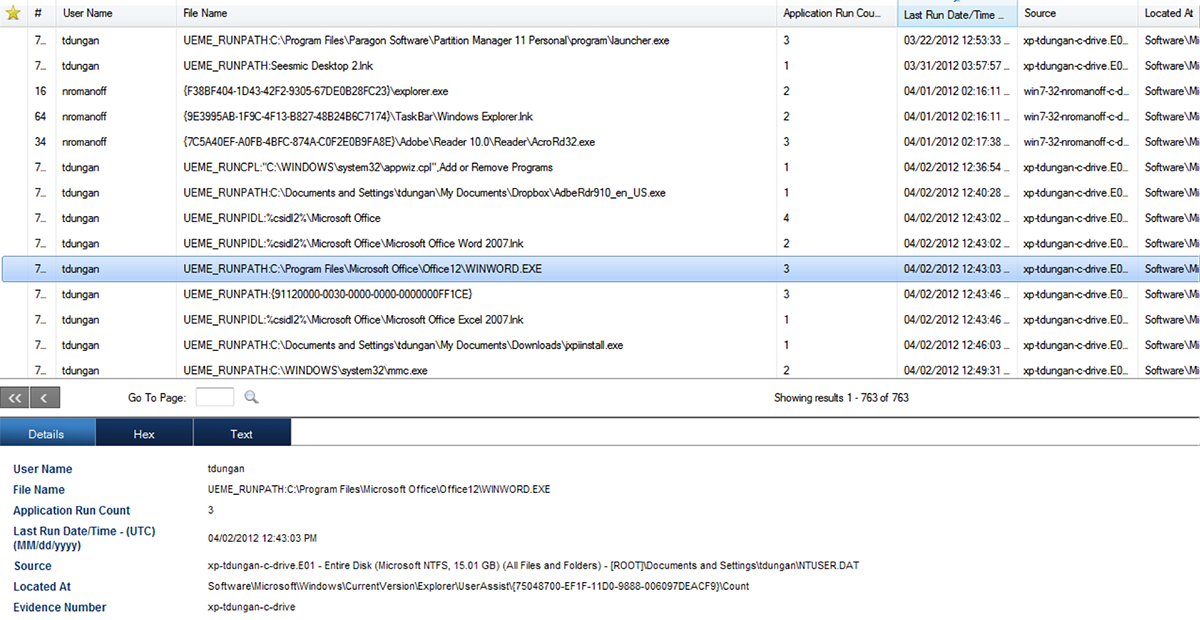Click the star bookmark column header
The width and height of the screenshot is (1200, 620).
coord(12,13)
